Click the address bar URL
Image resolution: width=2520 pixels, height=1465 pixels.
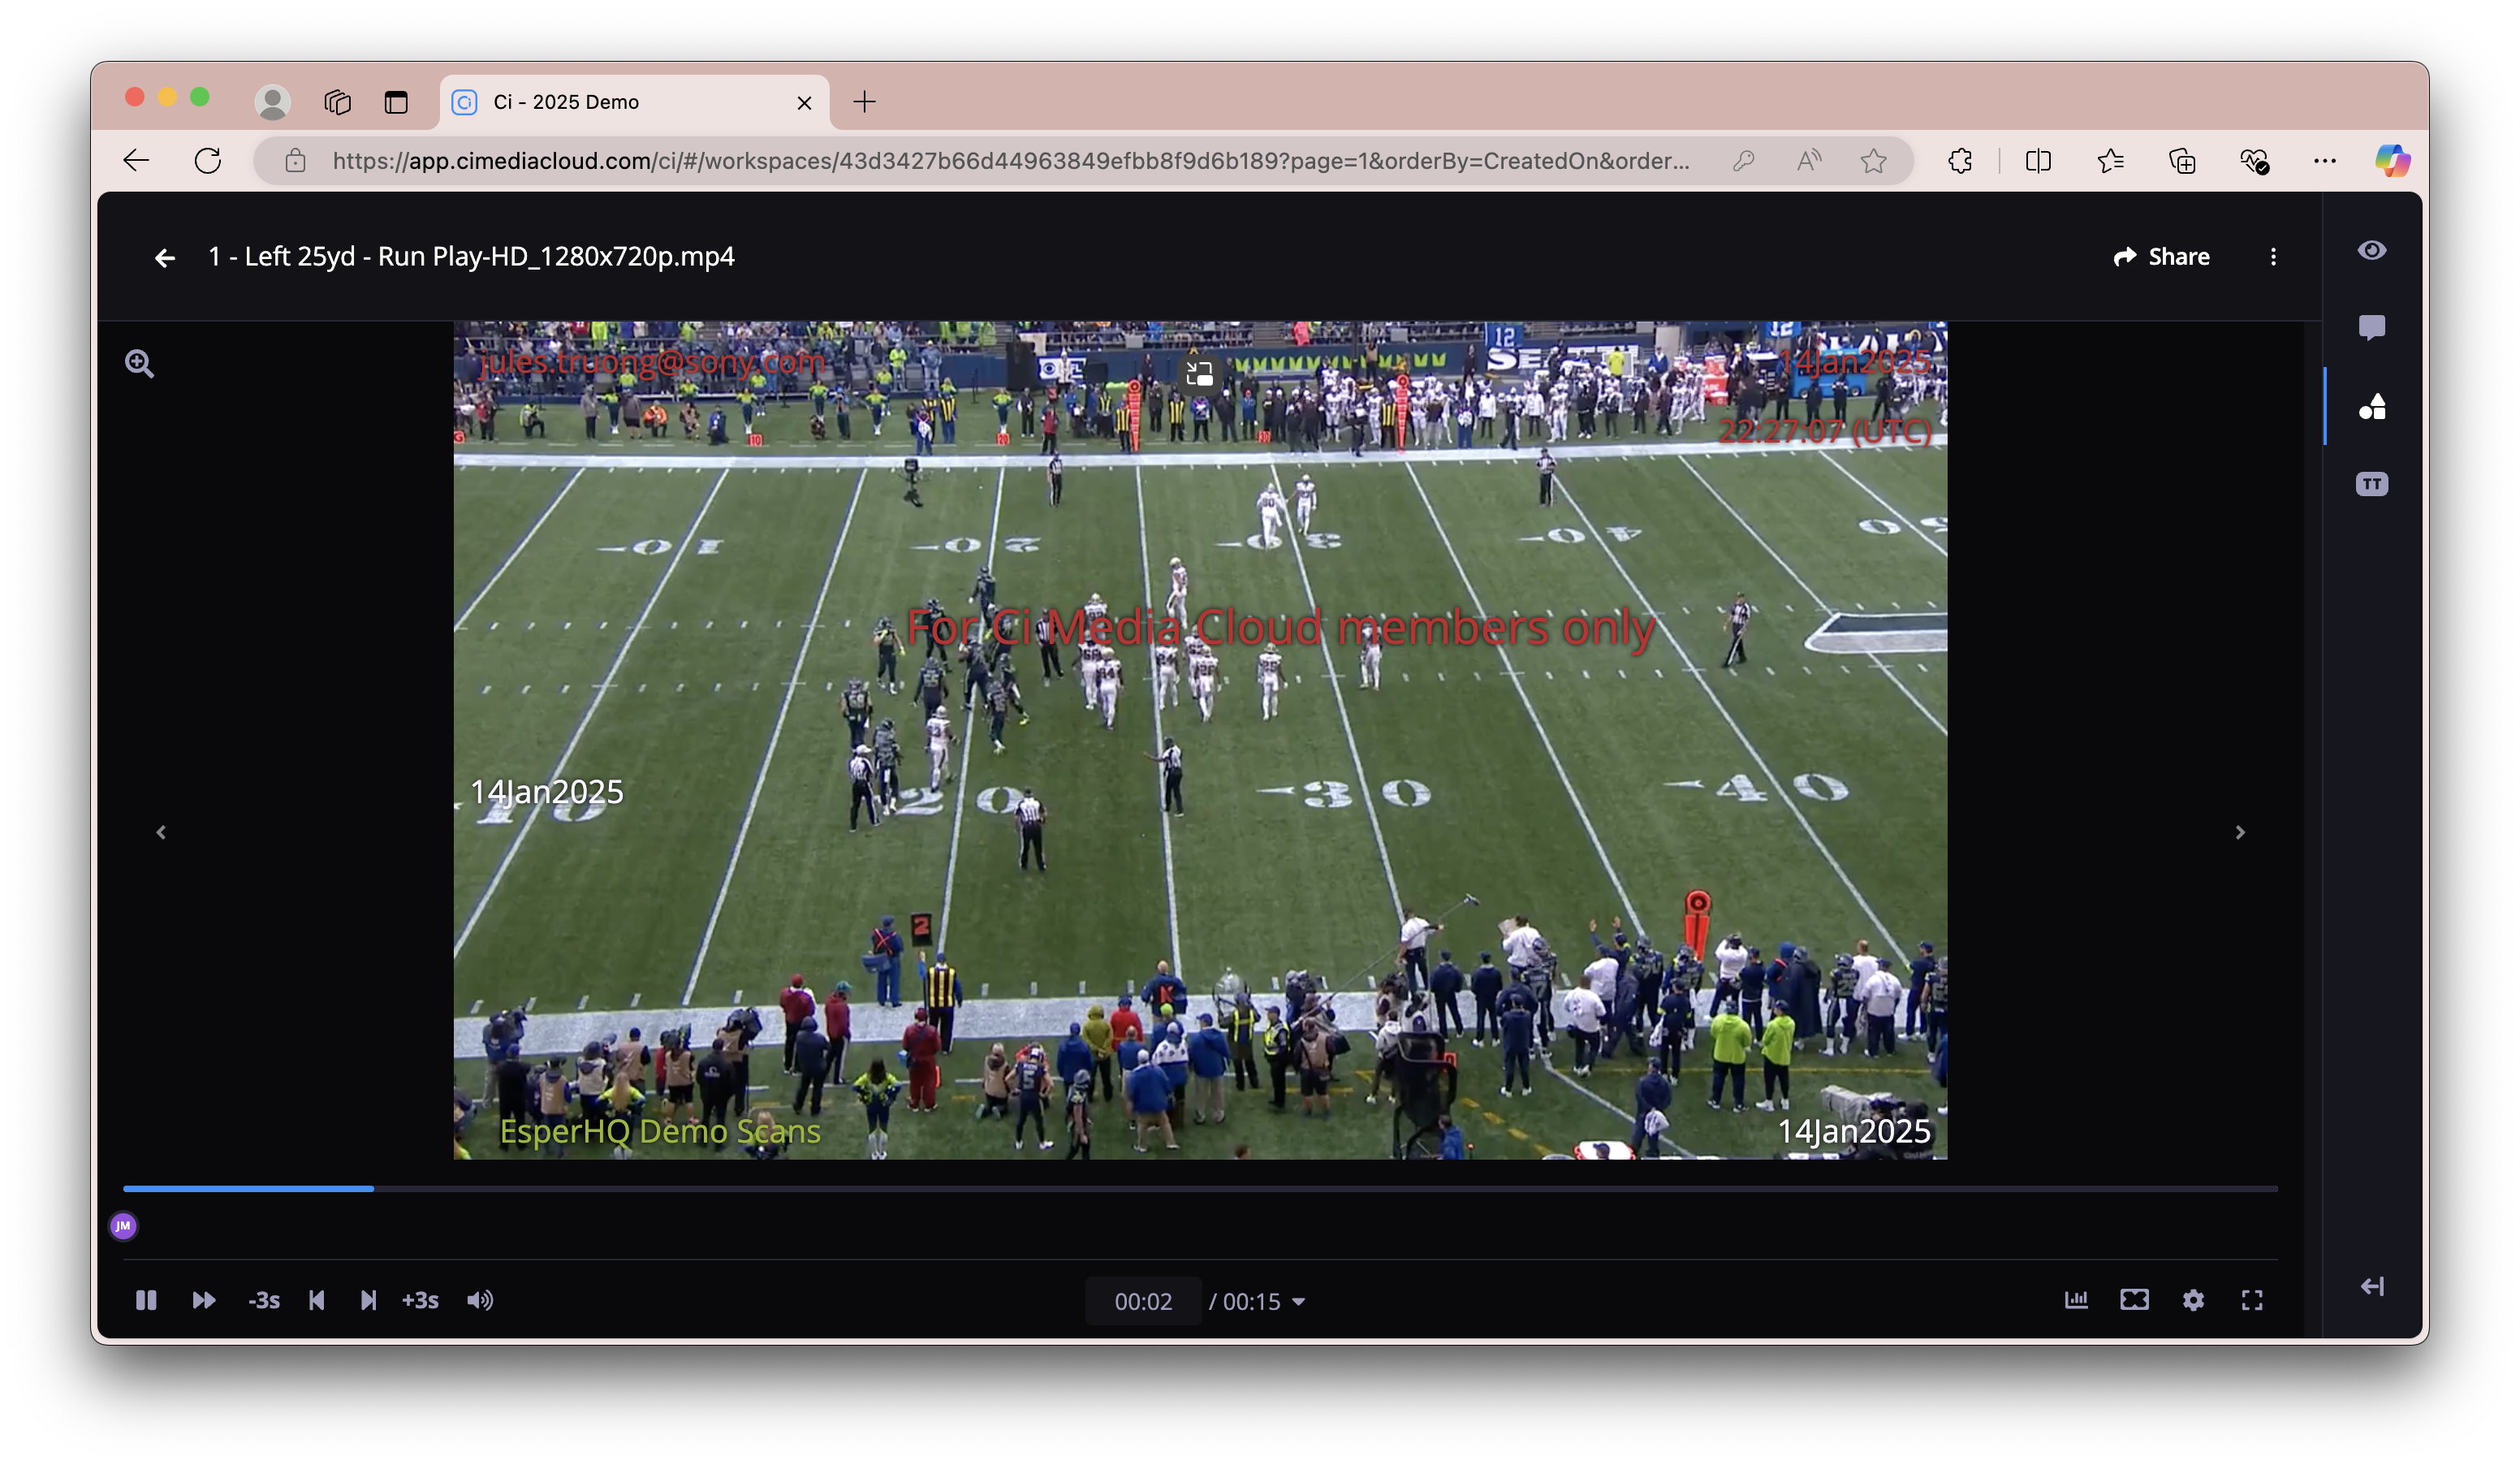point(1010,161)
